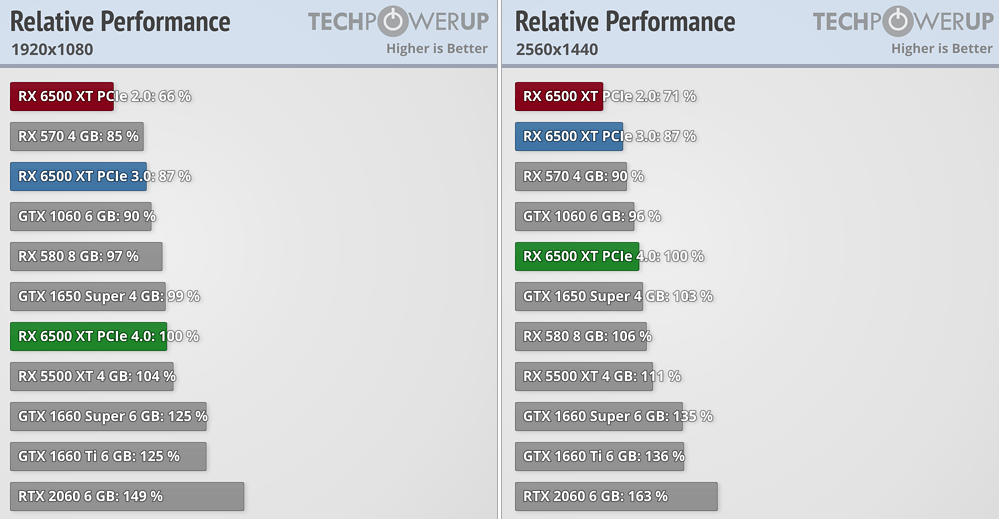Click the green PCIe 4.0 bar in the 2560x1440 chart
The height and width of the screenshot is (519, 999).
click(x=577, y=256)
